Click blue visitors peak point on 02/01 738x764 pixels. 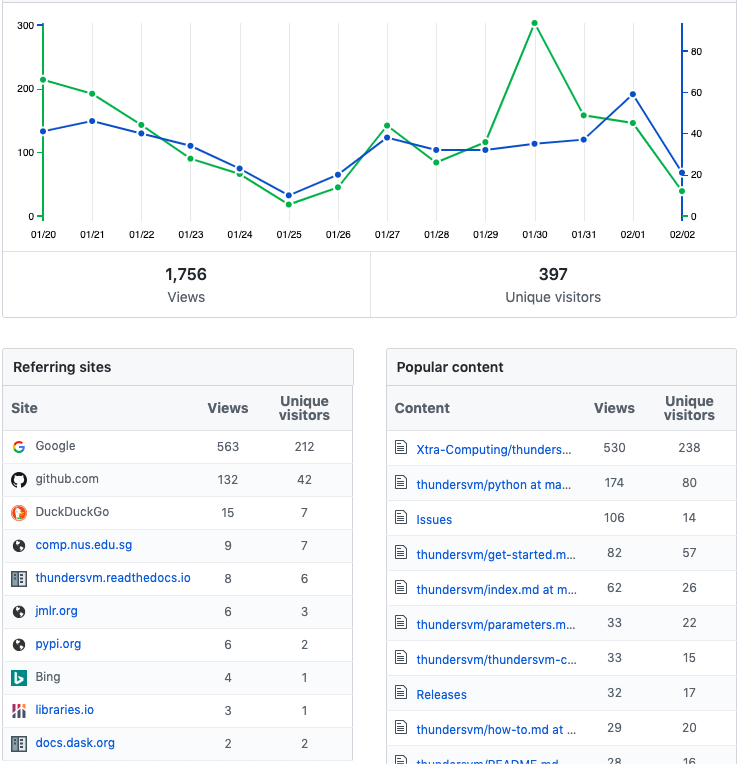click(633, 95)
